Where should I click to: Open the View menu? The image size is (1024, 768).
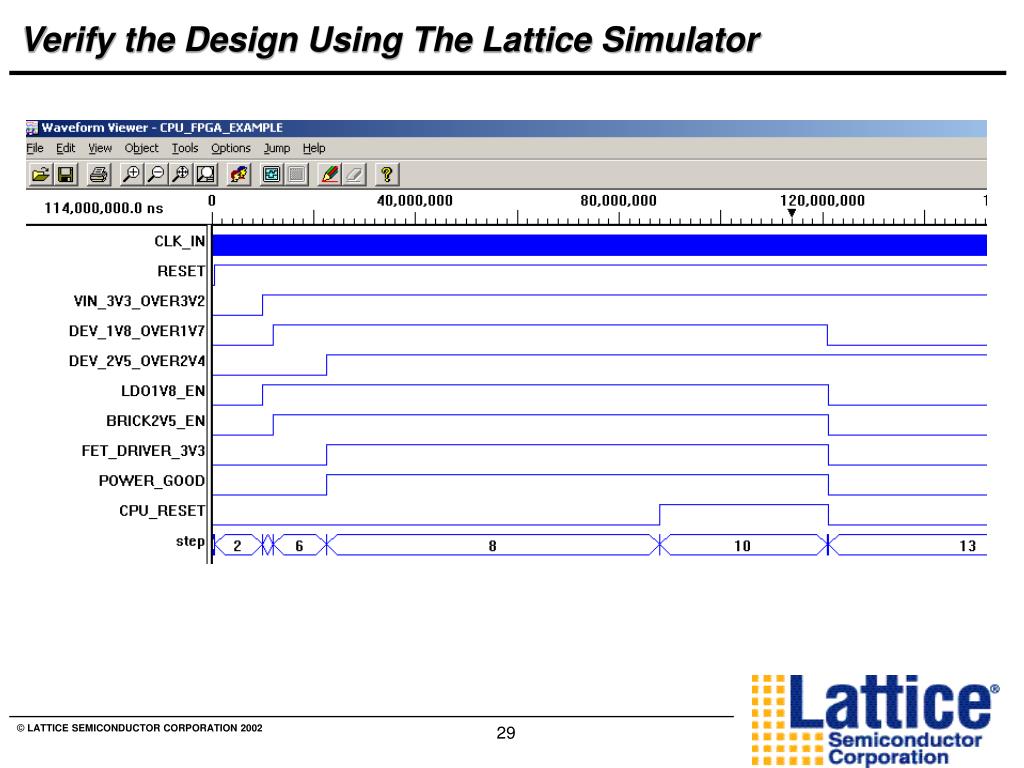click(x=100, y=148)
